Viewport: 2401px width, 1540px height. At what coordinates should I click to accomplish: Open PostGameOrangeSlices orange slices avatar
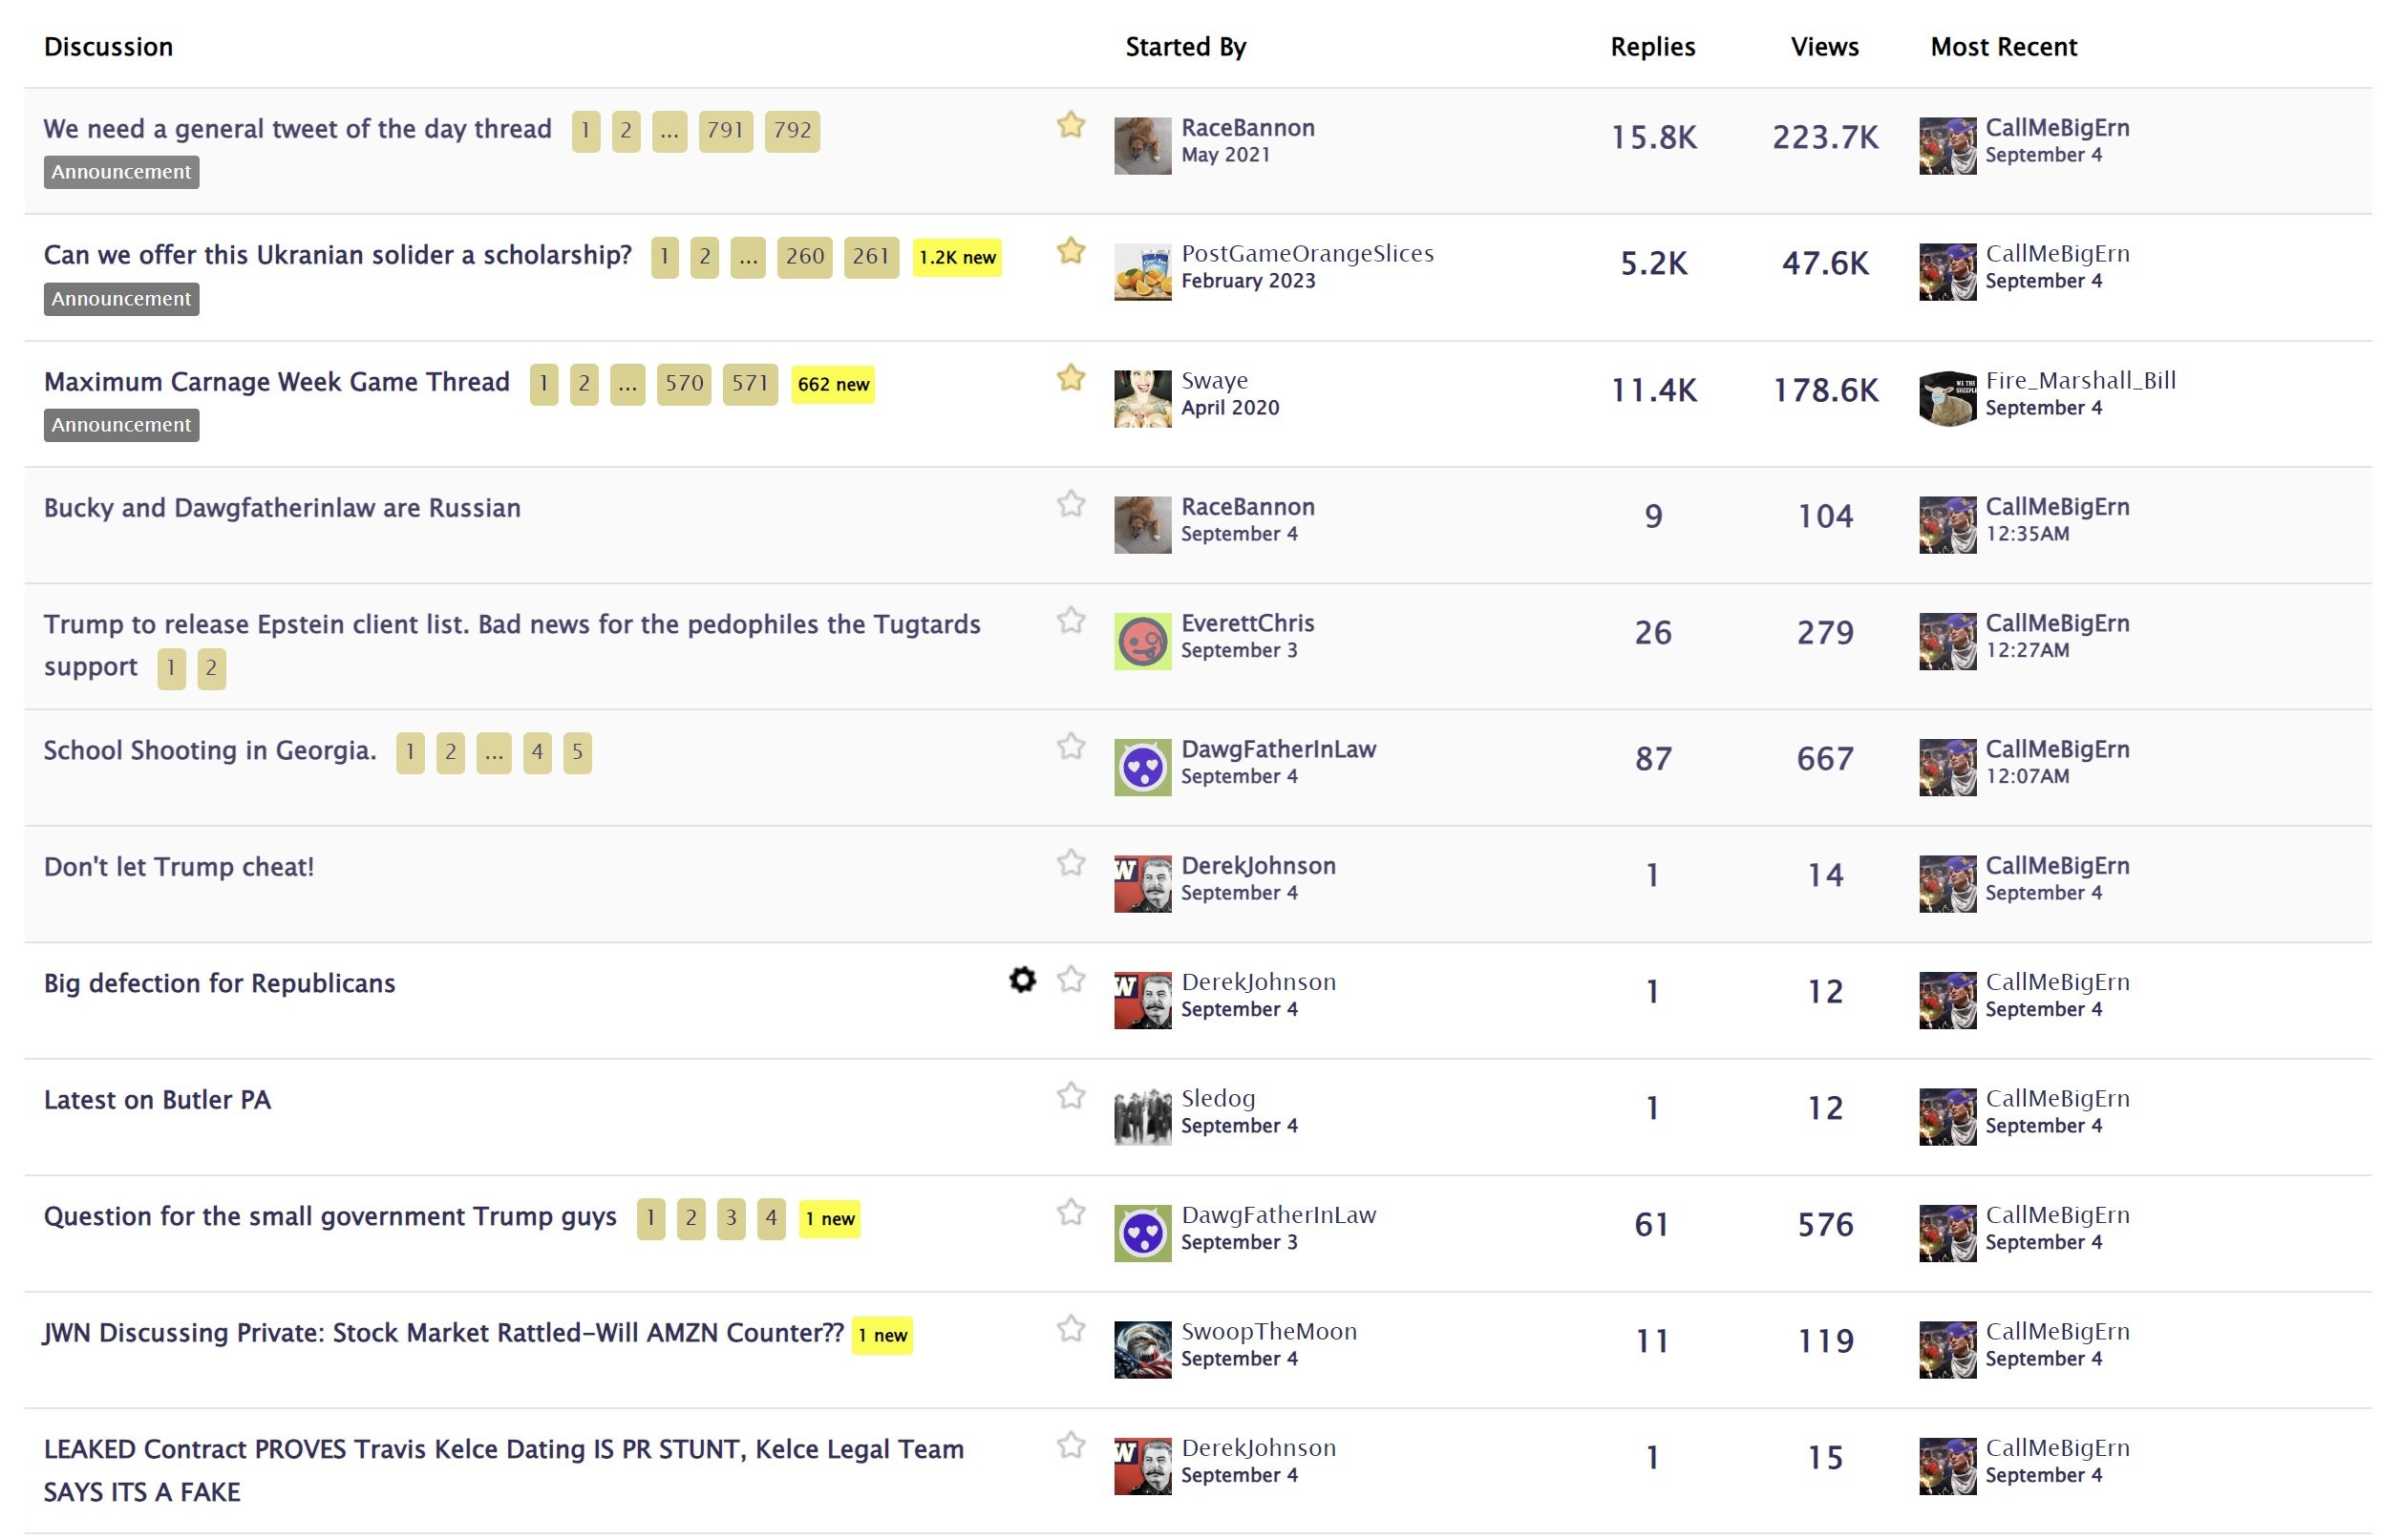1142,272
